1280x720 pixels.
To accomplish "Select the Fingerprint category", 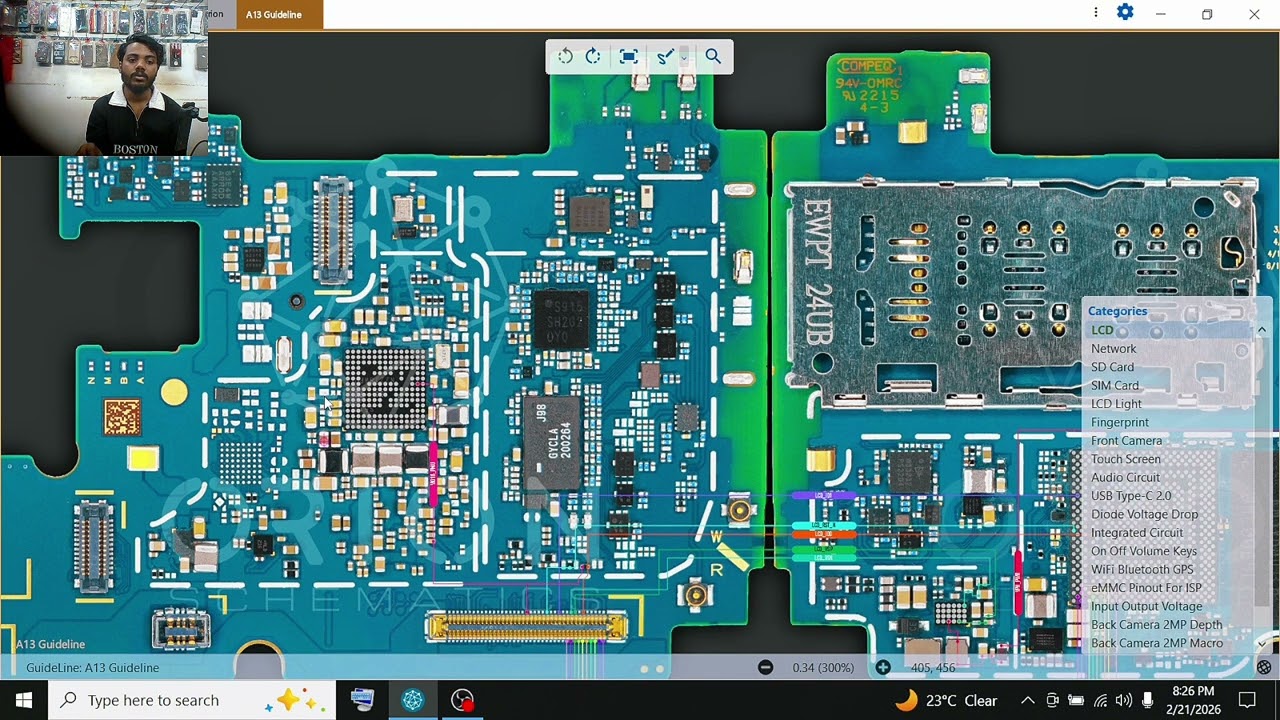I will pyautogui.click(x=1120, y=422).
